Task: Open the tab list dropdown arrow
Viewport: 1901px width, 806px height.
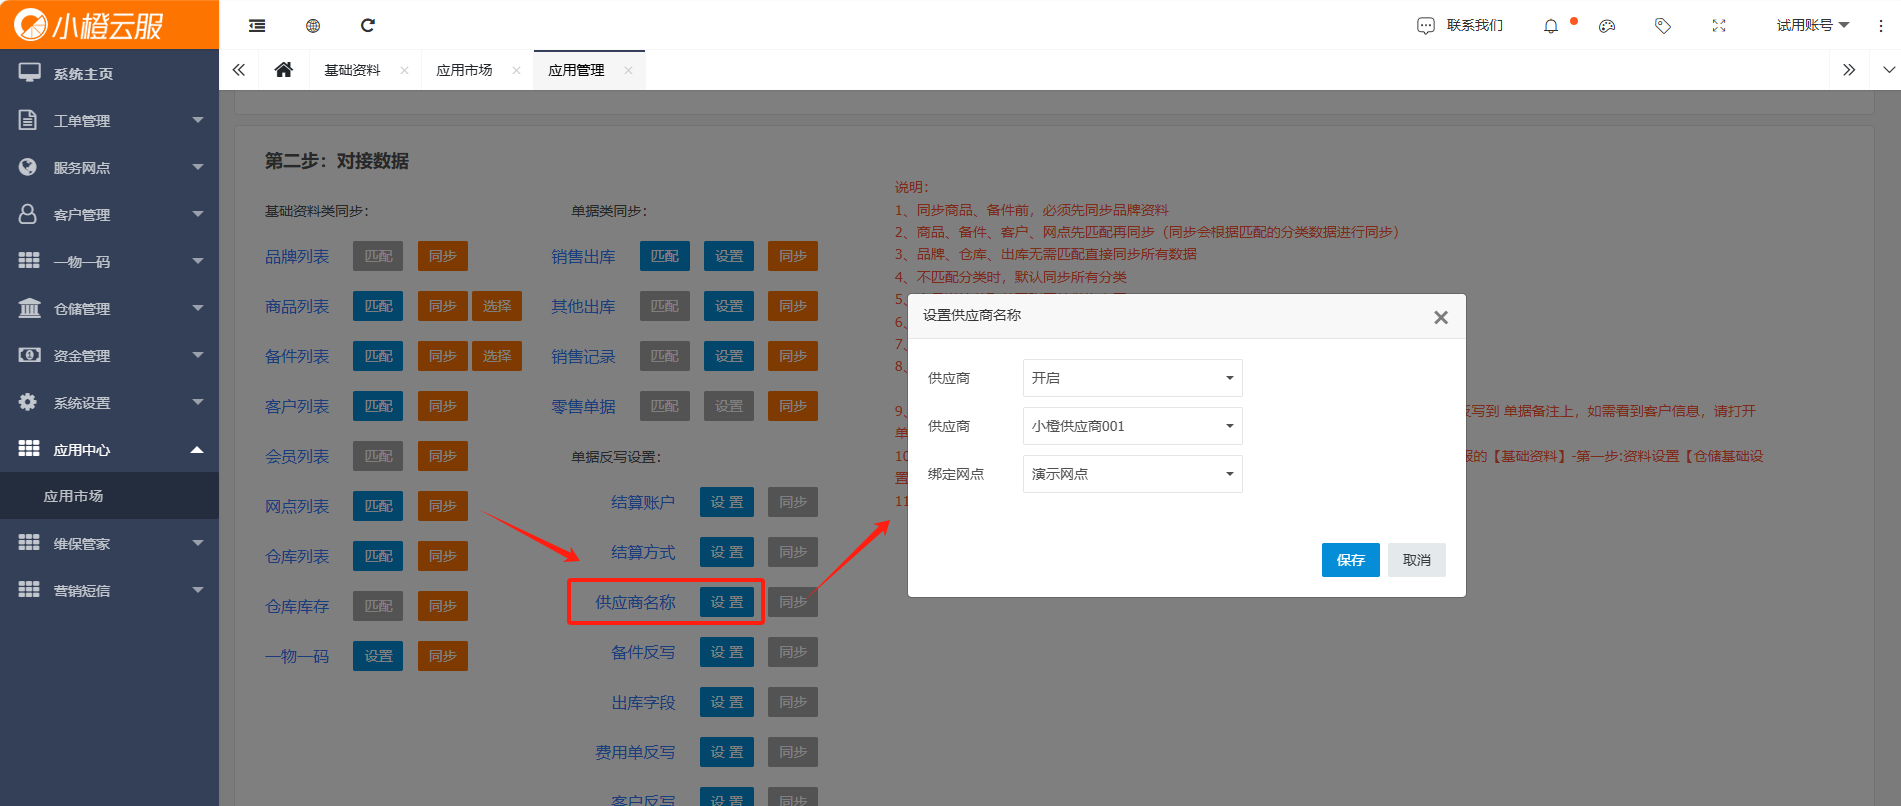Action: tap(1889, 70)
